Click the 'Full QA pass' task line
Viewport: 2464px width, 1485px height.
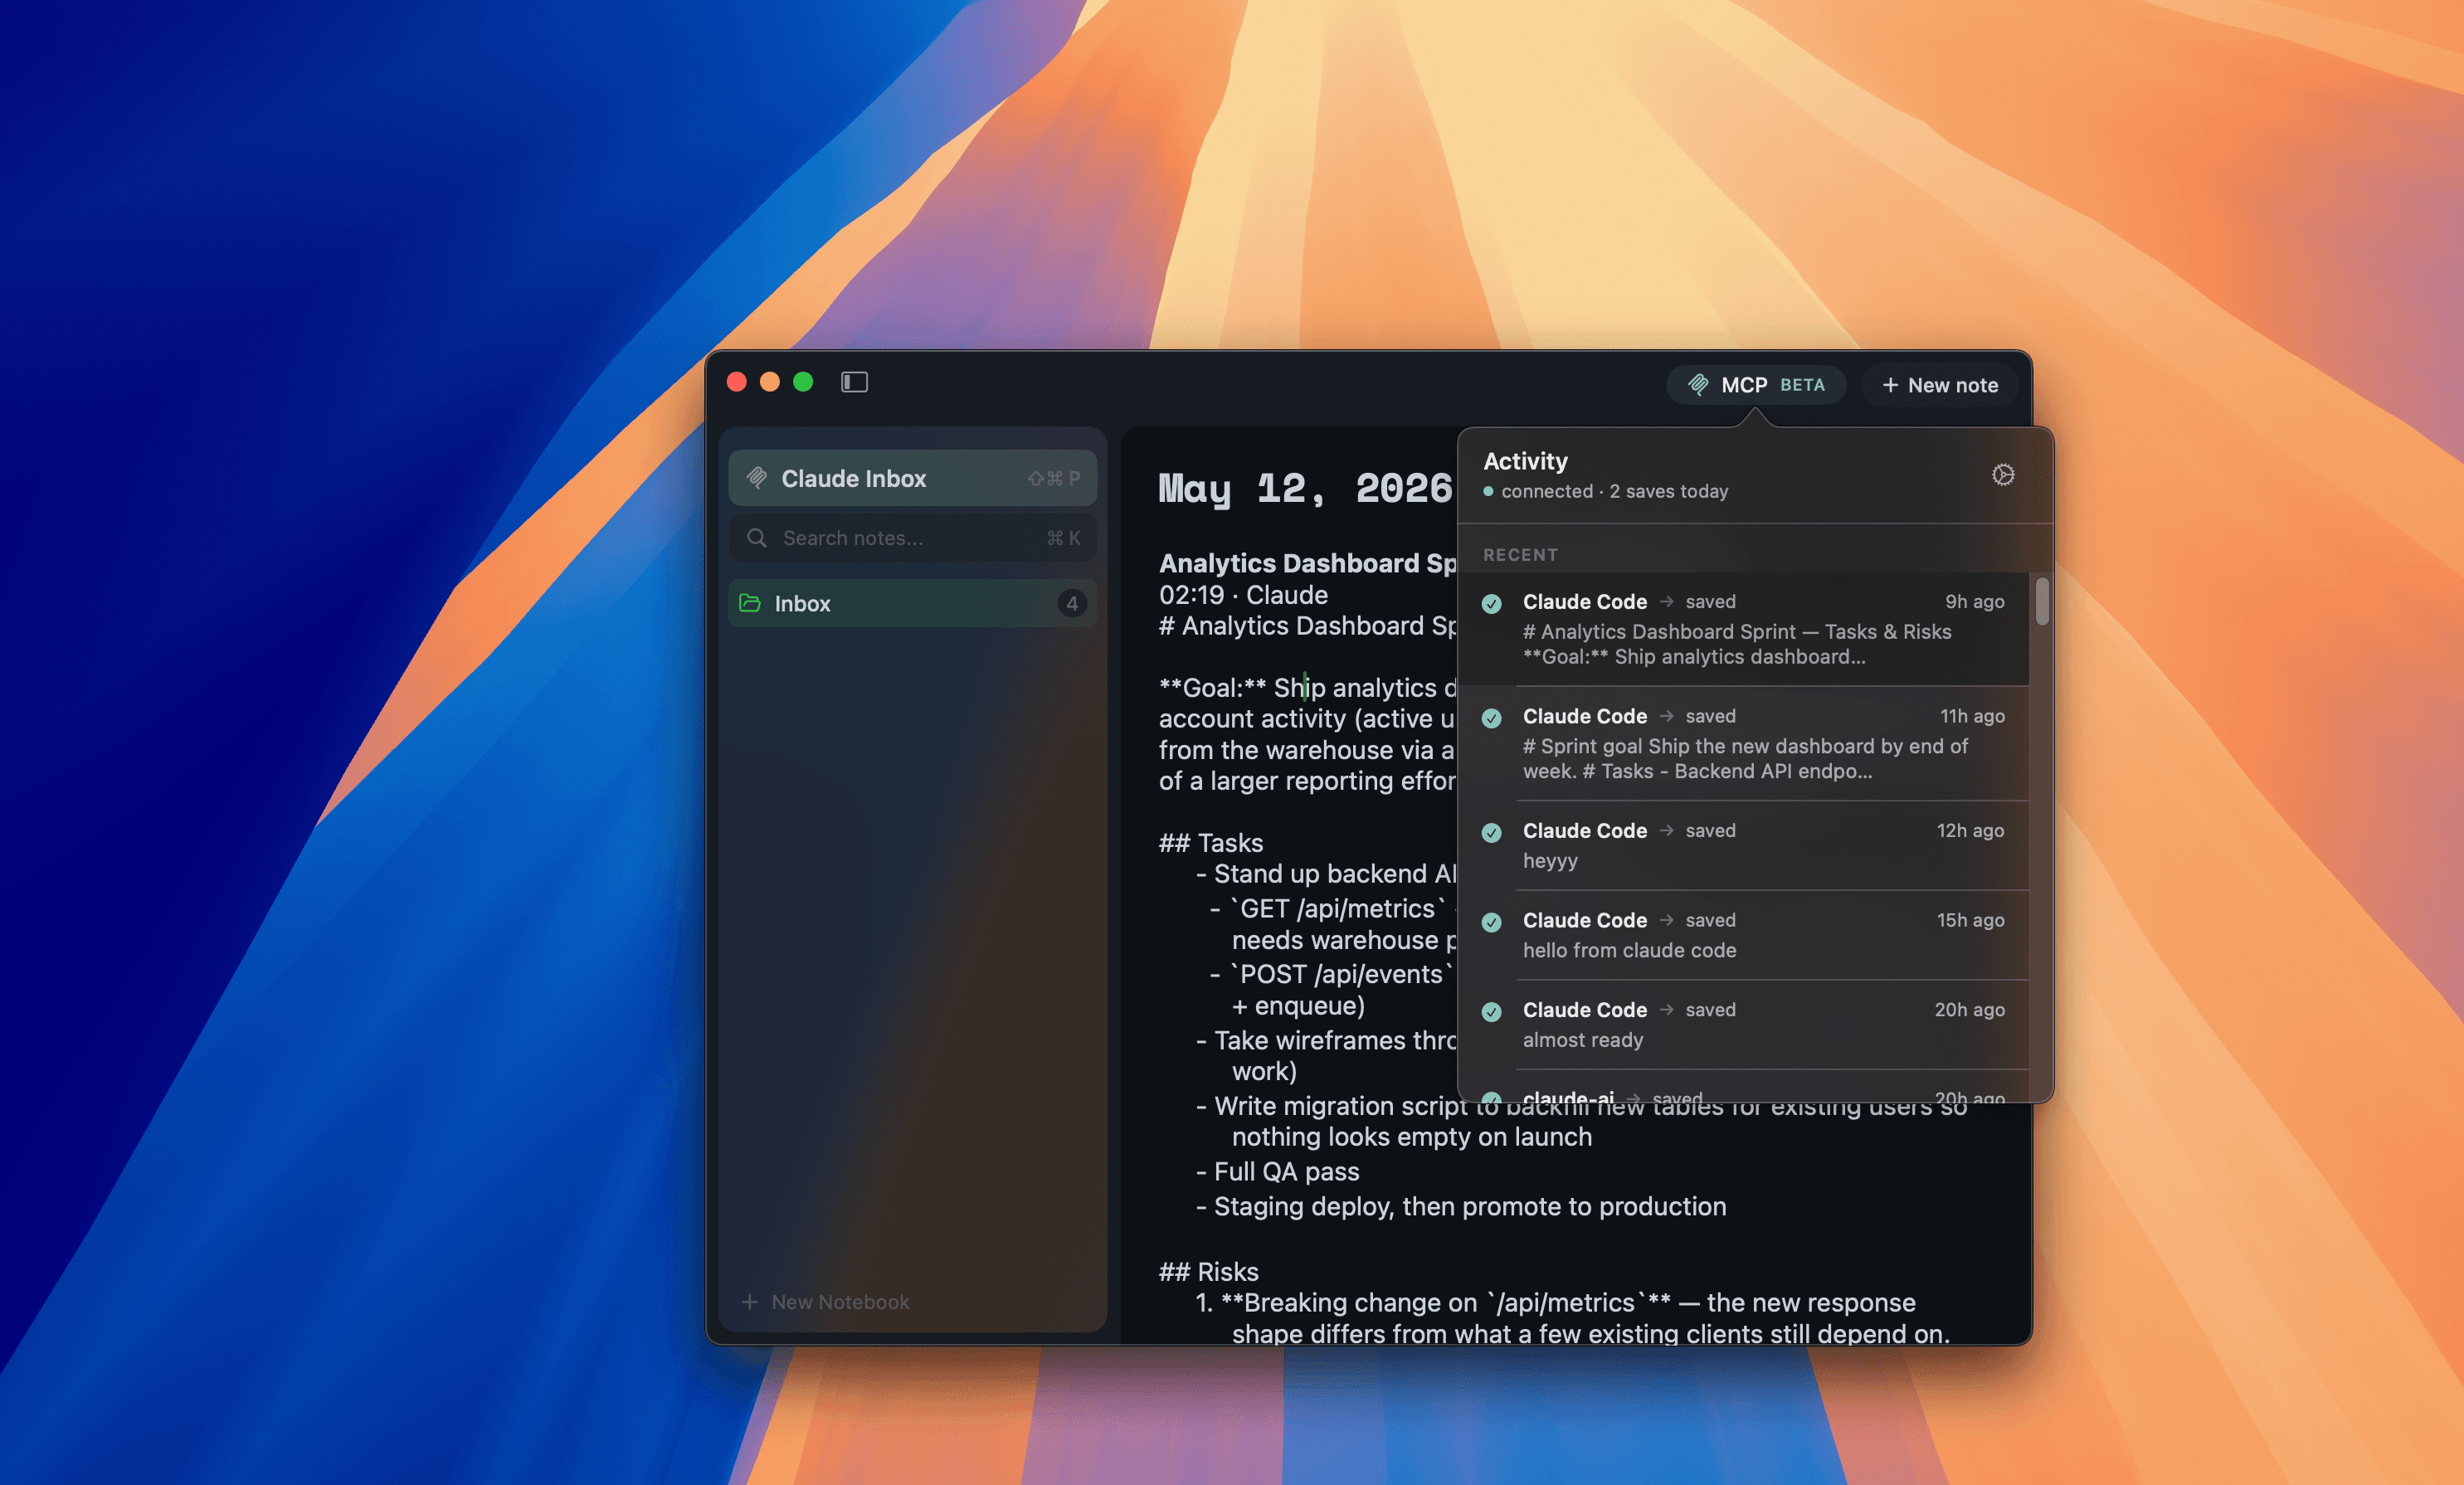click(1277, 1172)
